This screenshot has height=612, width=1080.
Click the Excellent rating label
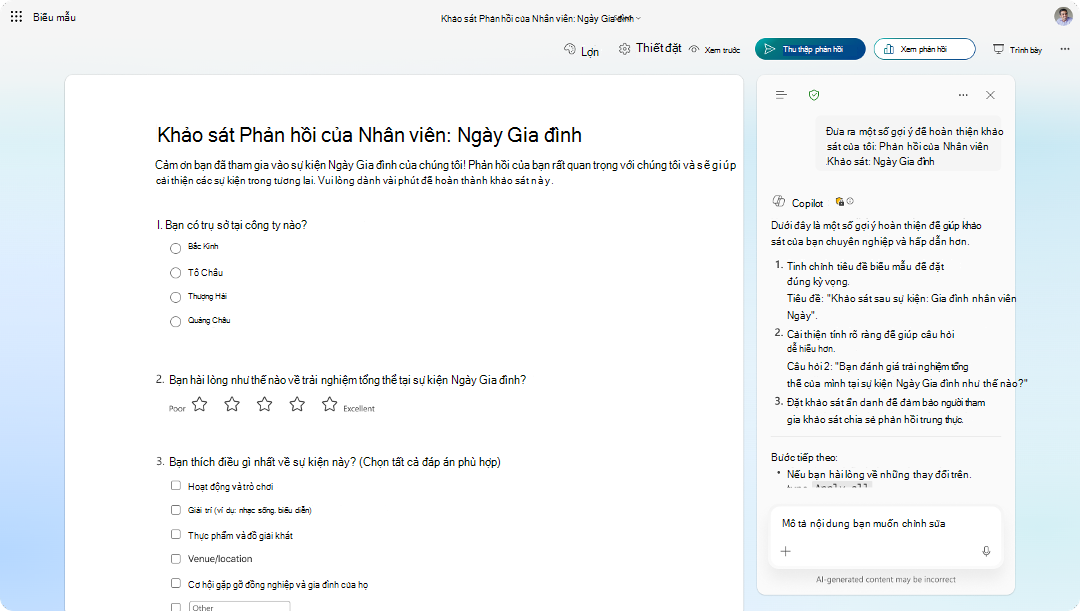coord(359,409)
